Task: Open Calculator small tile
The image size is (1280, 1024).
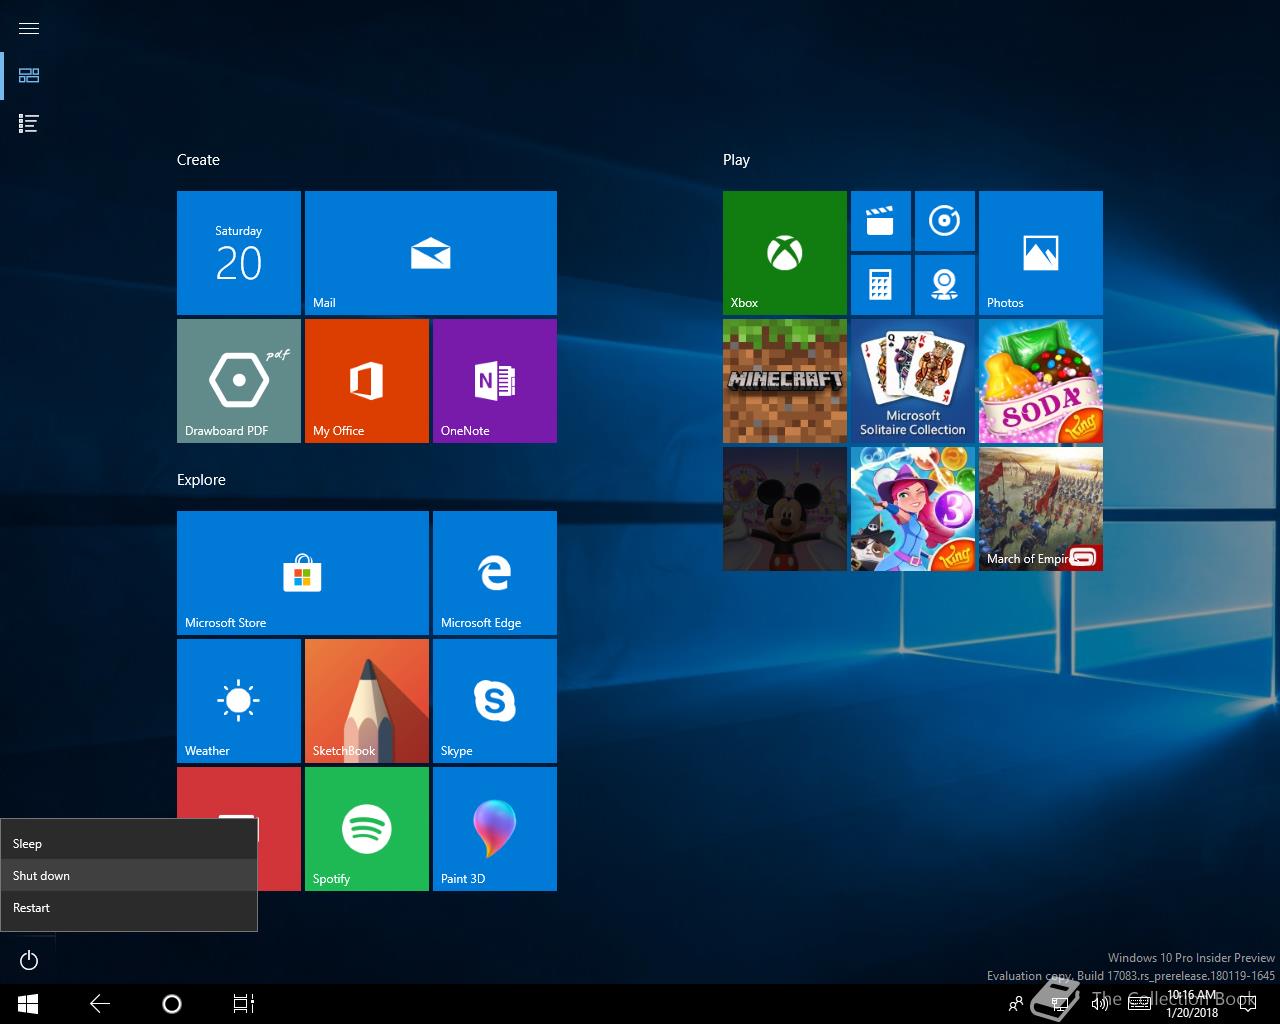Action: (x=881, y=285)
